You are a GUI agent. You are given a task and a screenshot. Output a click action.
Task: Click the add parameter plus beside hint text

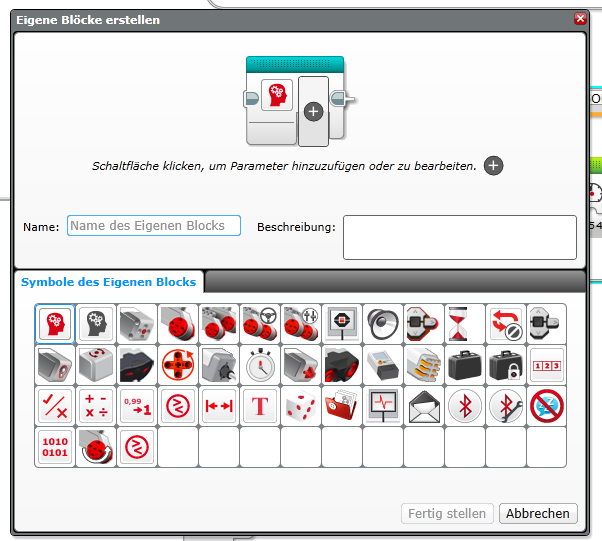(x=493, y=166)
